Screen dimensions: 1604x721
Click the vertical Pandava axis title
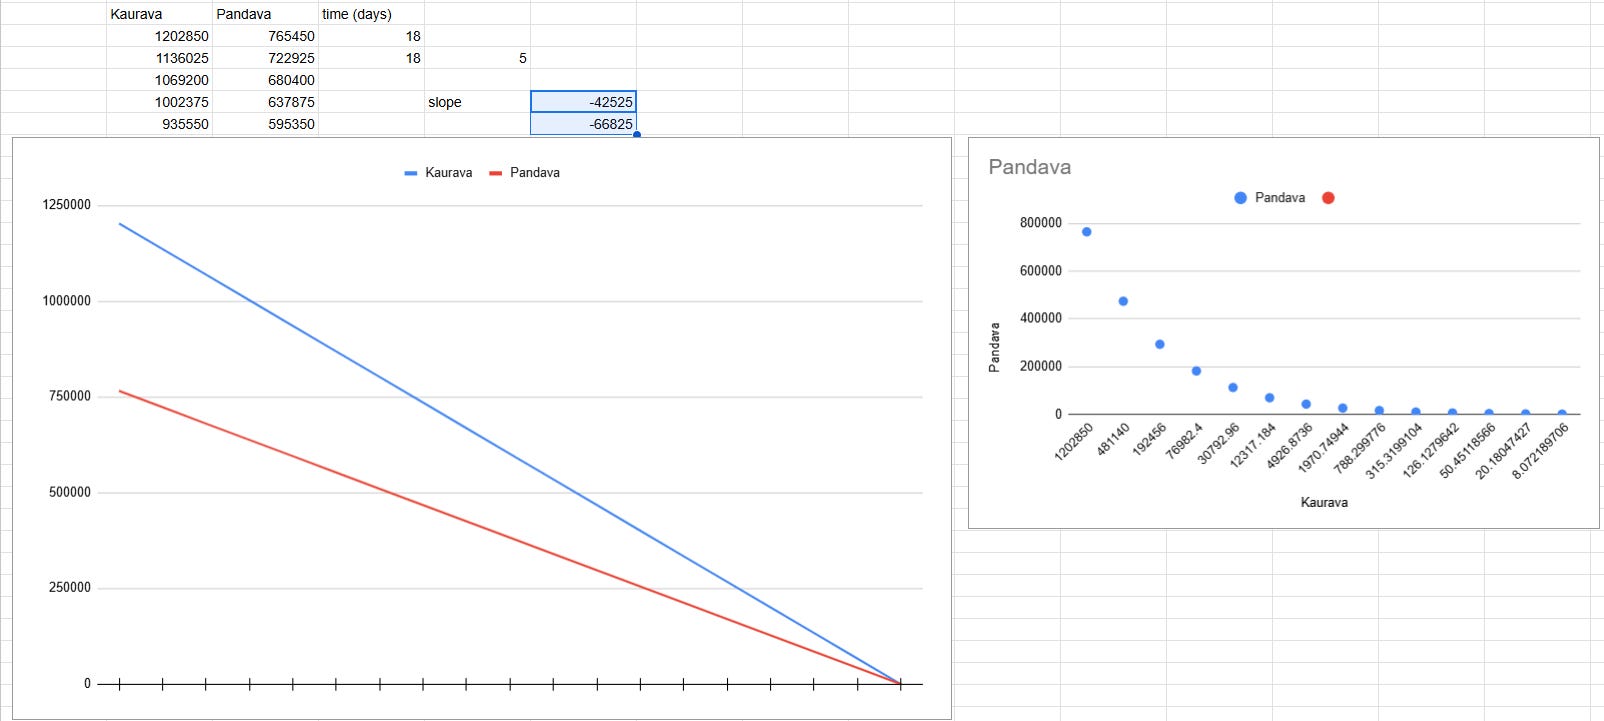tap(994, 347)
